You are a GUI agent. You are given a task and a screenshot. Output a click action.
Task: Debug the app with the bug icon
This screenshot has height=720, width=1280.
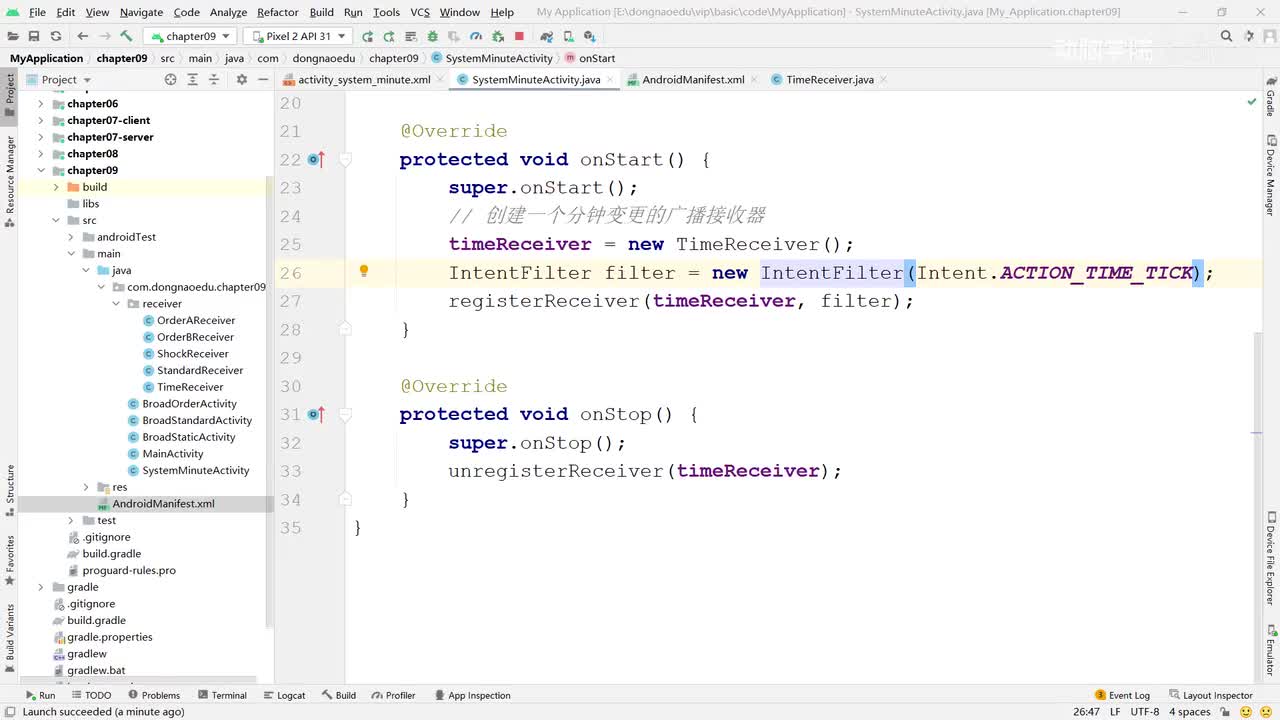coord(432,36)
